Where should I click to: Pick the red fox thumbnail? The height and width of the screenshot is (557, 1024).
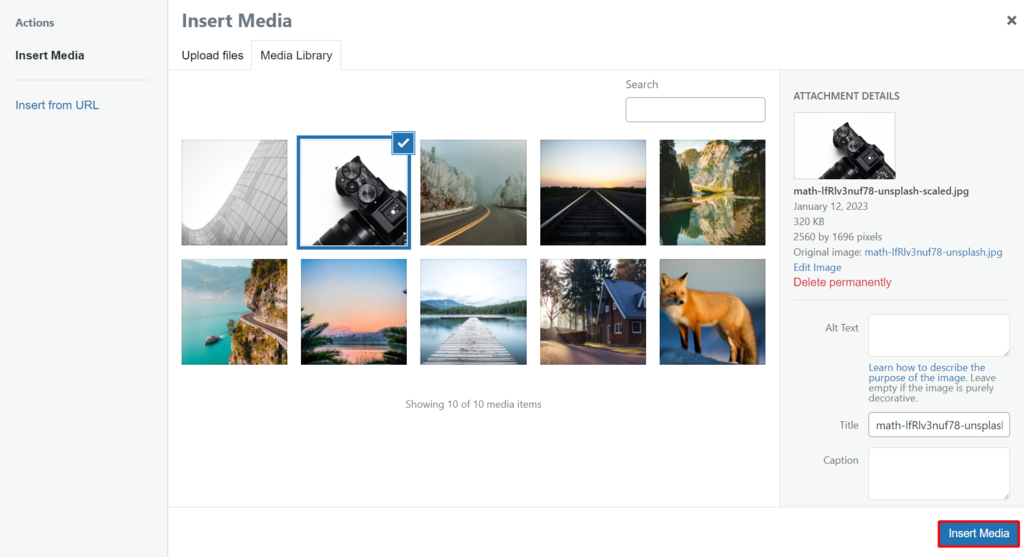712,312
